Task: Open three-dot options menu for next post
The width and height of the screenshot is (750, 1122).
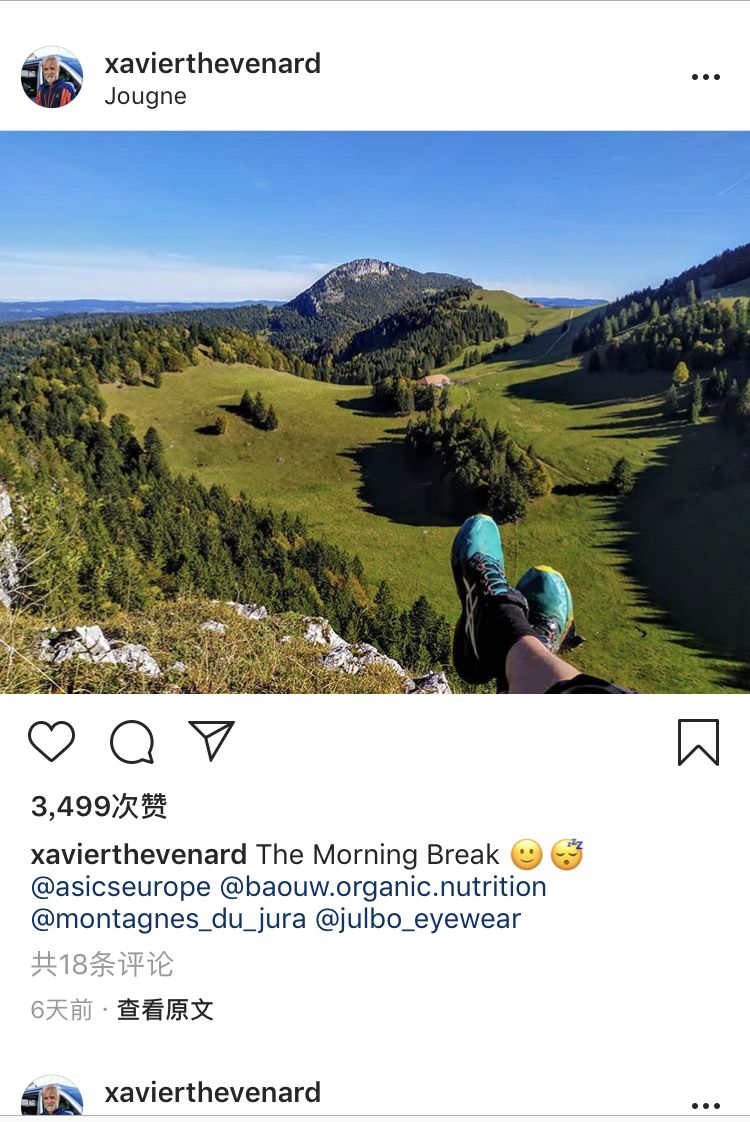Action: [x=706, y=1106]
